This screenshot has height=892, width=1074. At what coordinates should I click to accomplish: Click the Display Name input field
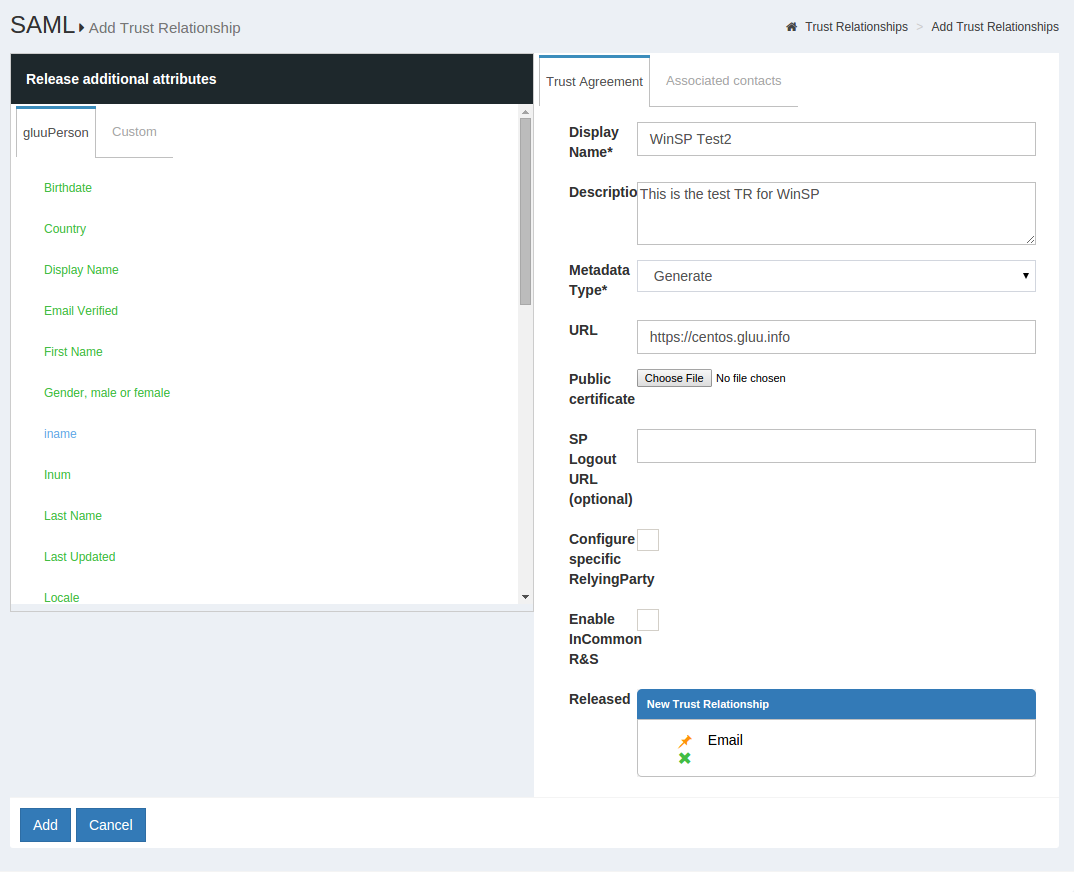click(836, 139)
